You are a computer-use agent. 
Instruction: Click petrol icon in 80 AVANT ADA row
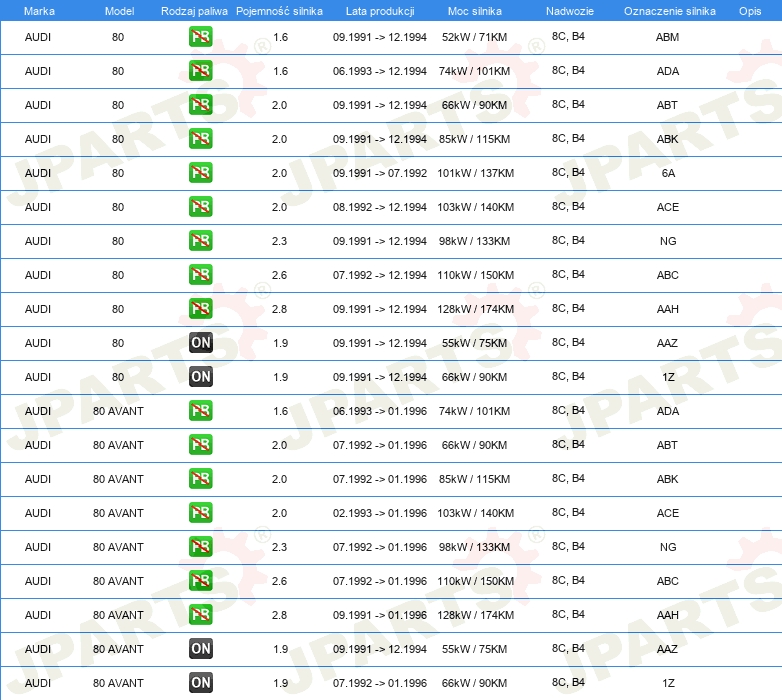tap(200, 411)
